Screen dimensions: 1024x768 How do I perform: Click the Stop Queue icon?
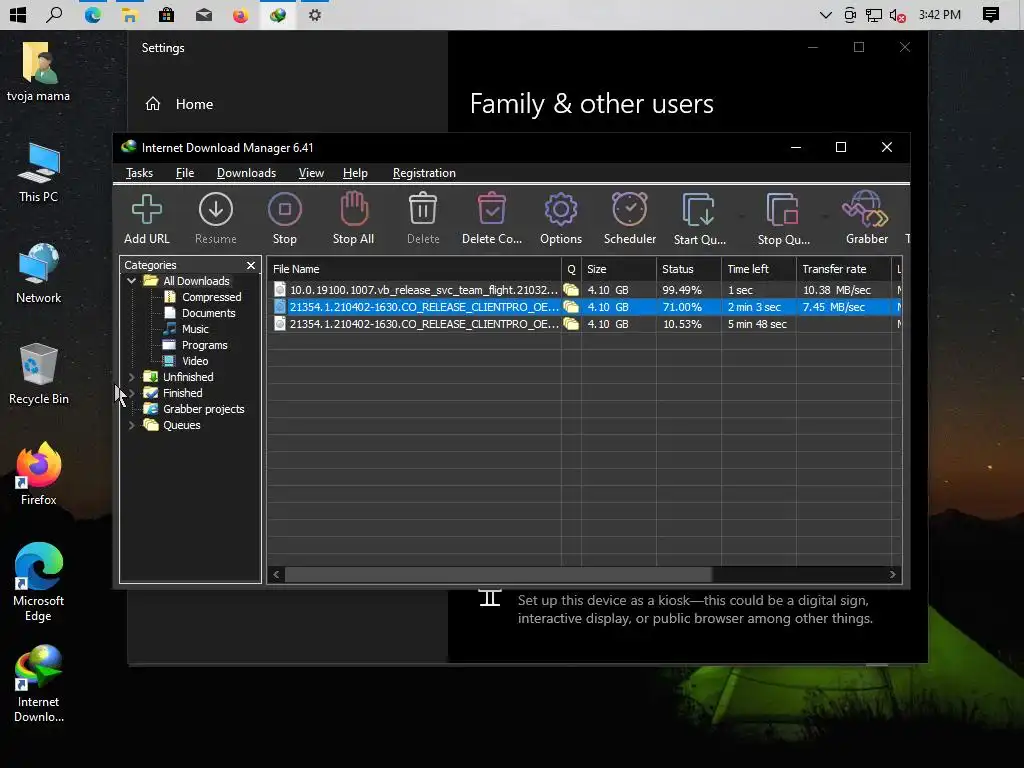pyautogui.click(x=783, y=218)
